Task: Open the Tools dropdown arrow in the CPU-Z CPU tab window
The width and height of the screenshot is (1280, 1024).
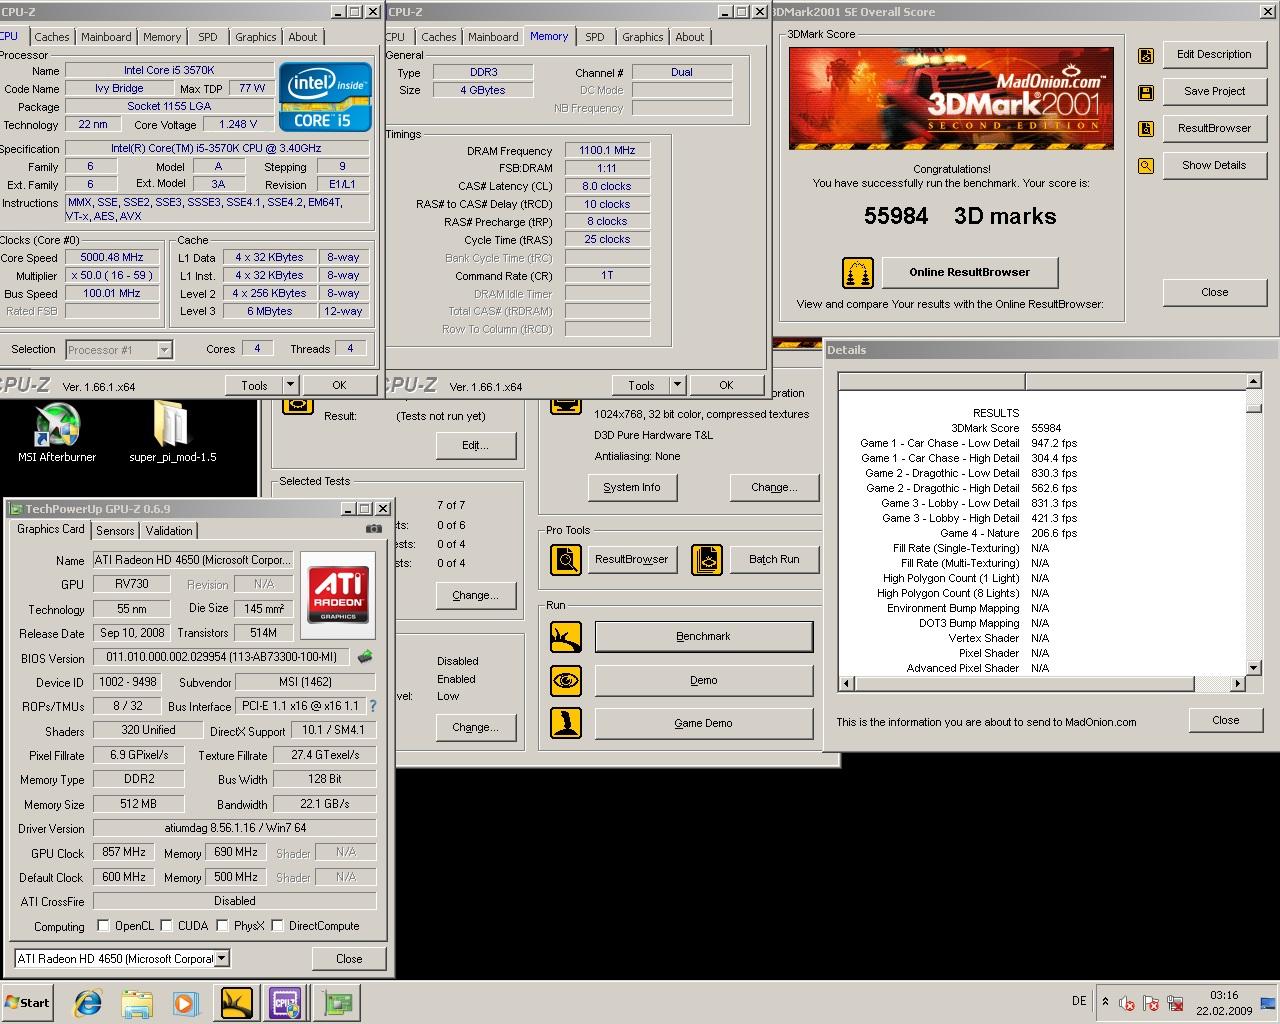Action: (290, 385)
